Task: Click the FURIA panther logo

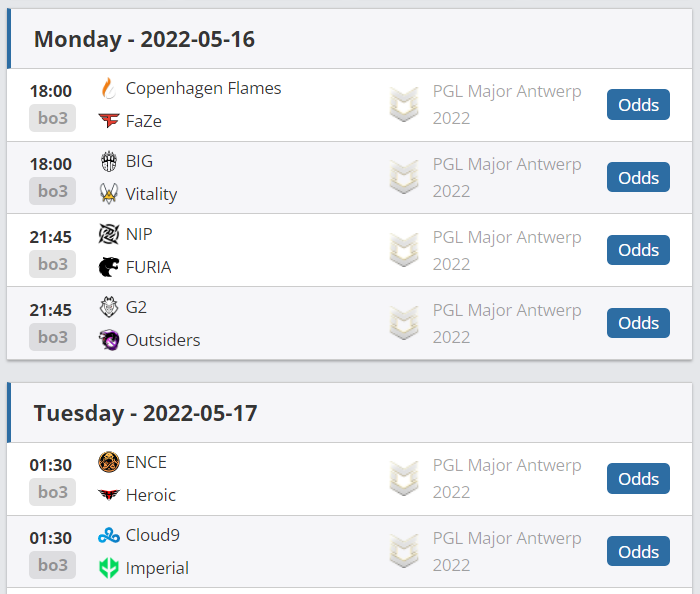Action: 109,267
